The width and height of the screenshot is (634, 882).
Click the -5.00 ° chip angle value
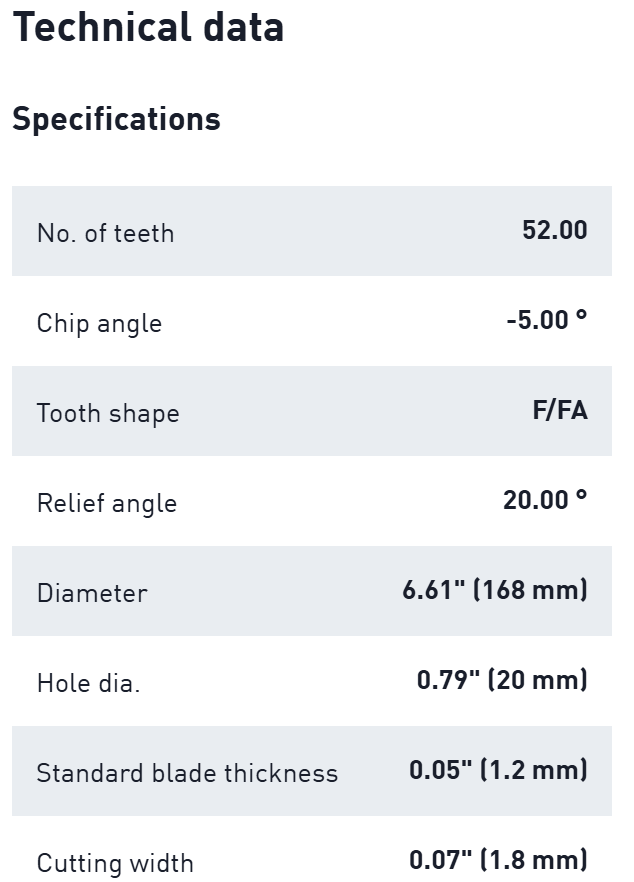point(546,320)
